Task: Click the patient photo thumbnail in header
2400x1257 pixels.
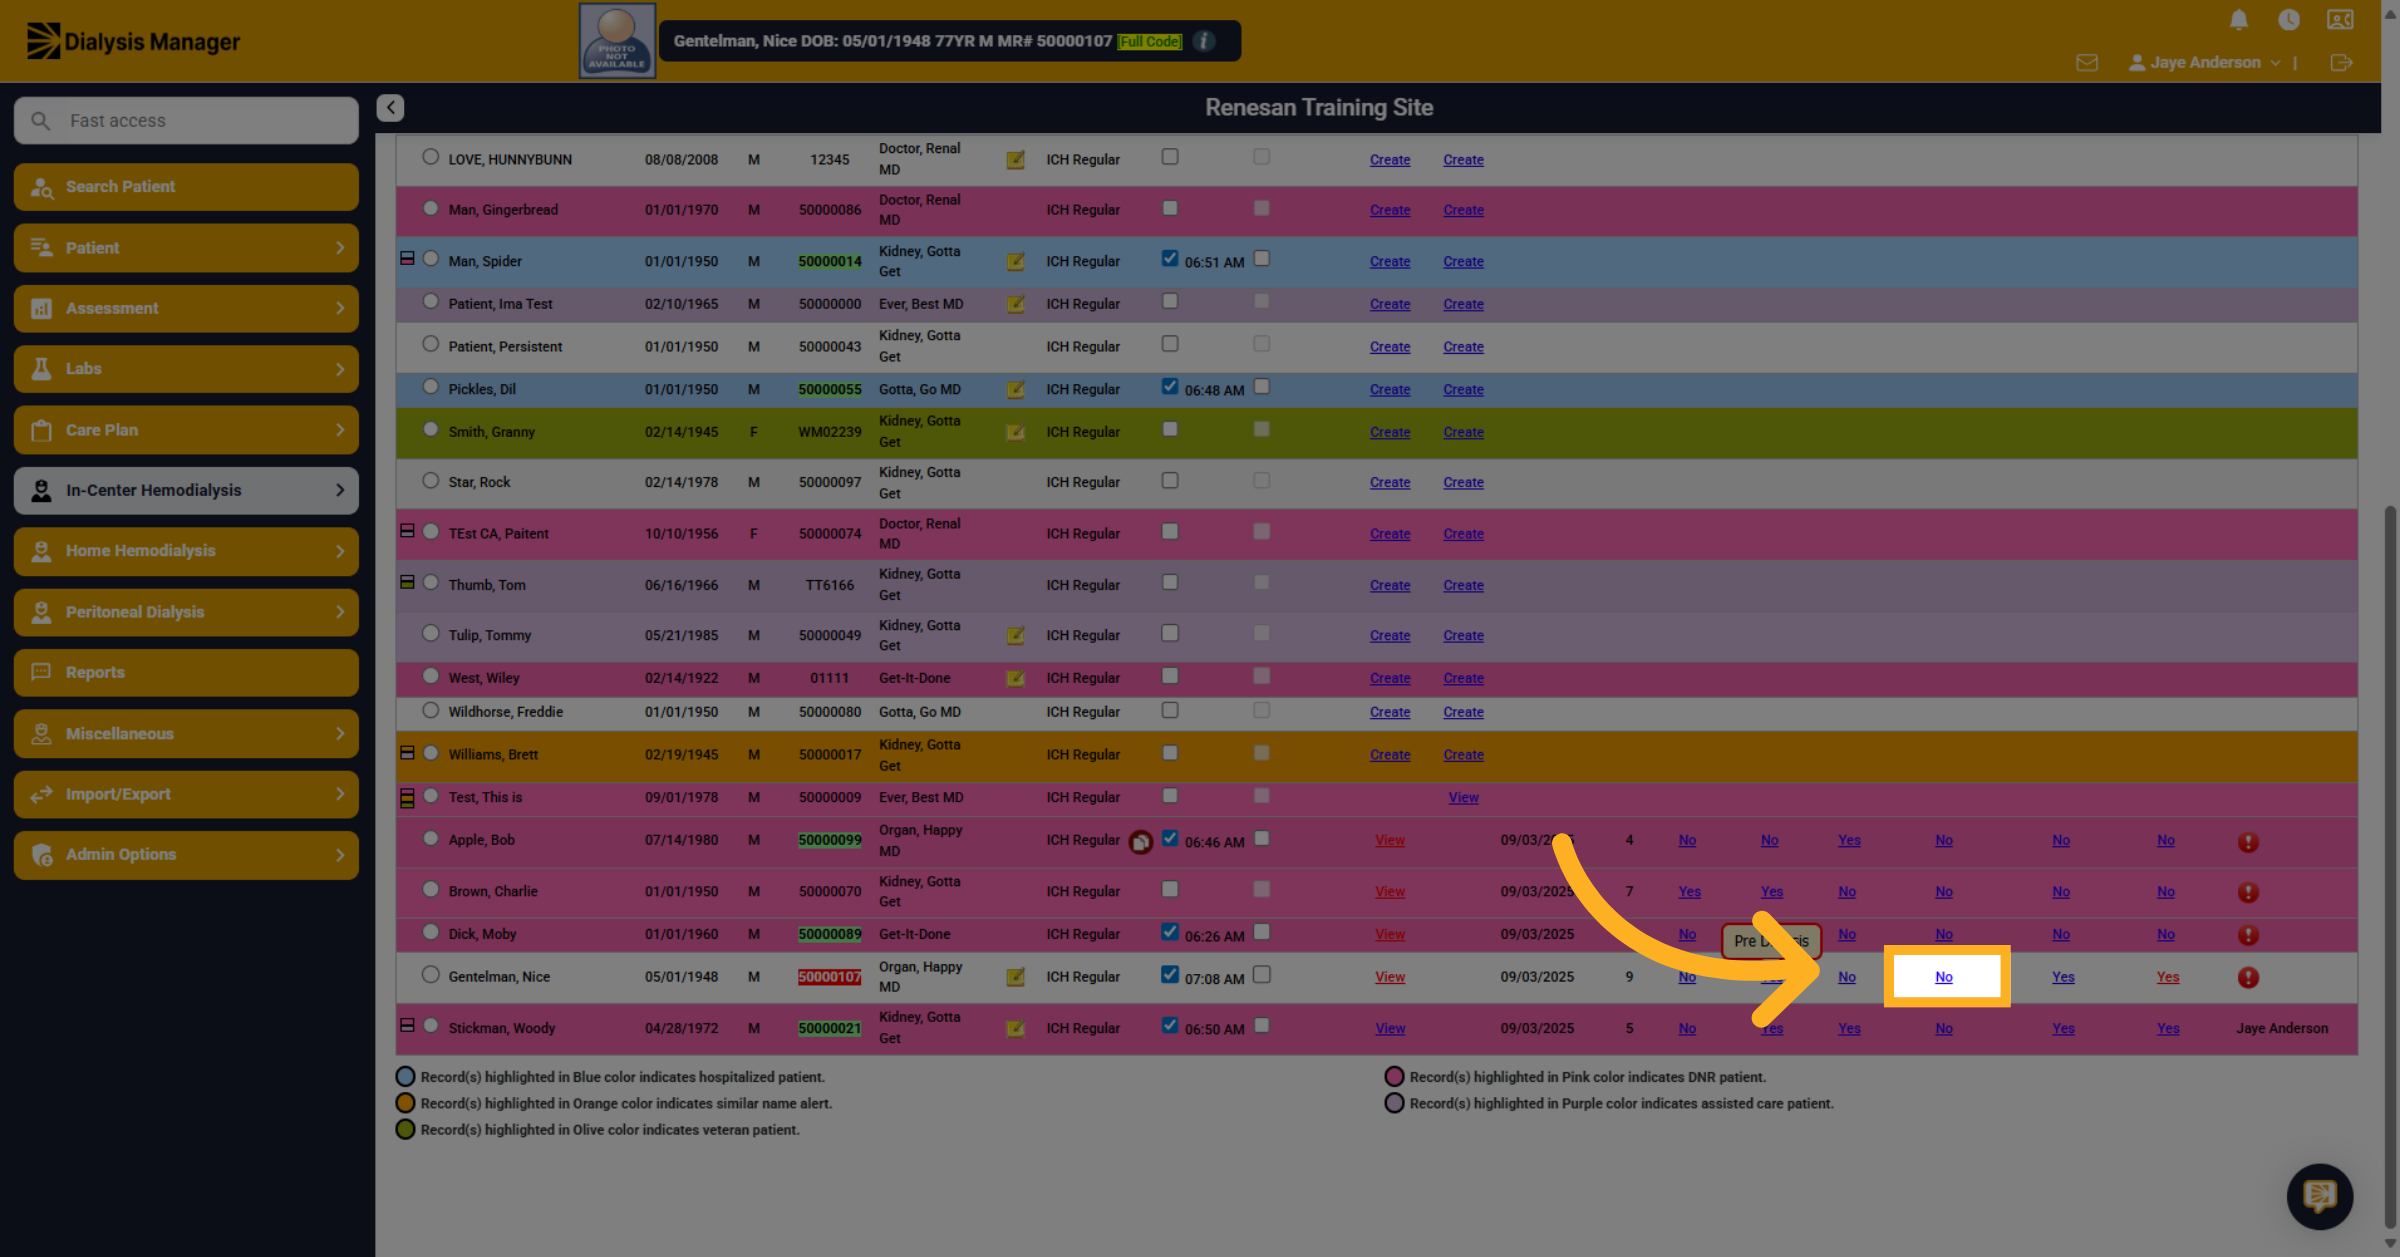Action: point(617,41)
